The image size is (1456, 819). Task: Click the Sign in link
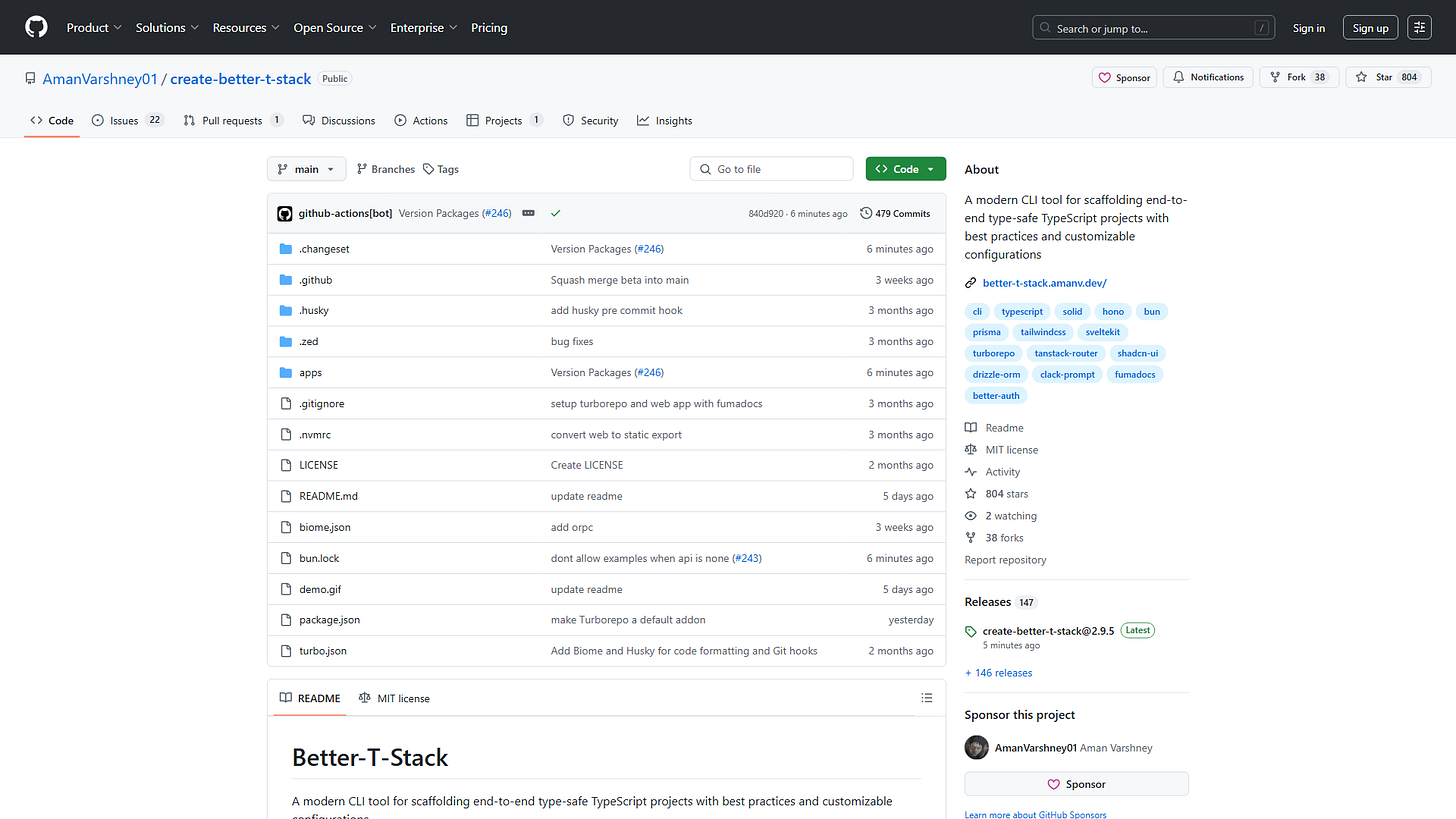point(1308,28)
